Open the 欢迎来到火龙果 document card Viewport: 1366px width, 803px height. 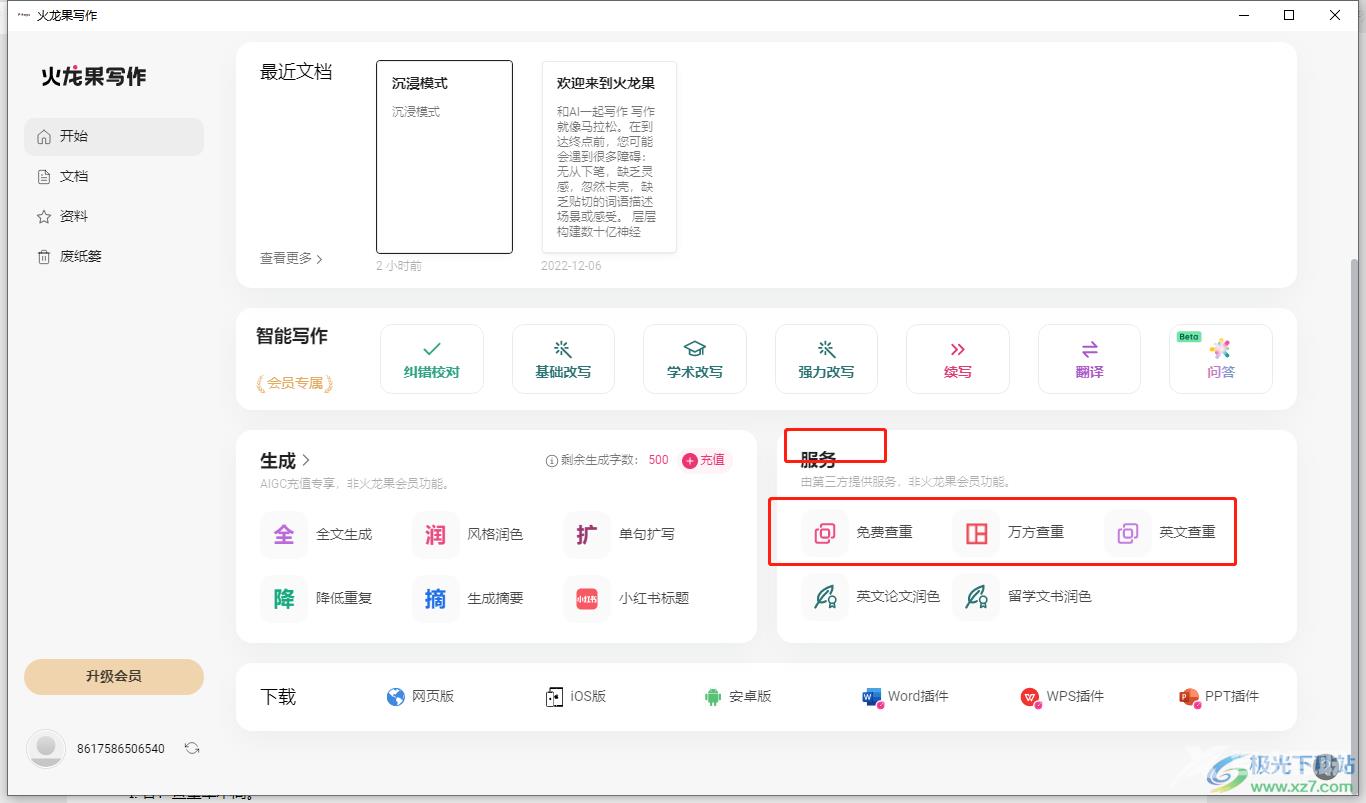point(609,157)
